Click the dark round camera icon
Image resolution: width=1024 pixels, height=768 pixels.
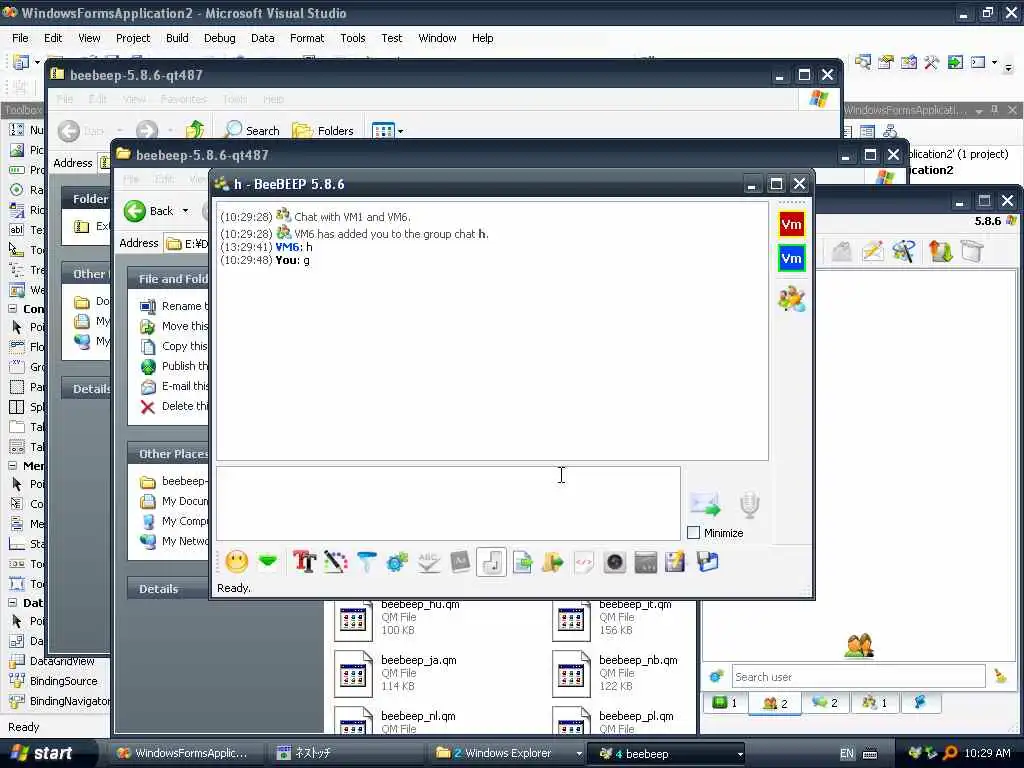tap(615, 562)
